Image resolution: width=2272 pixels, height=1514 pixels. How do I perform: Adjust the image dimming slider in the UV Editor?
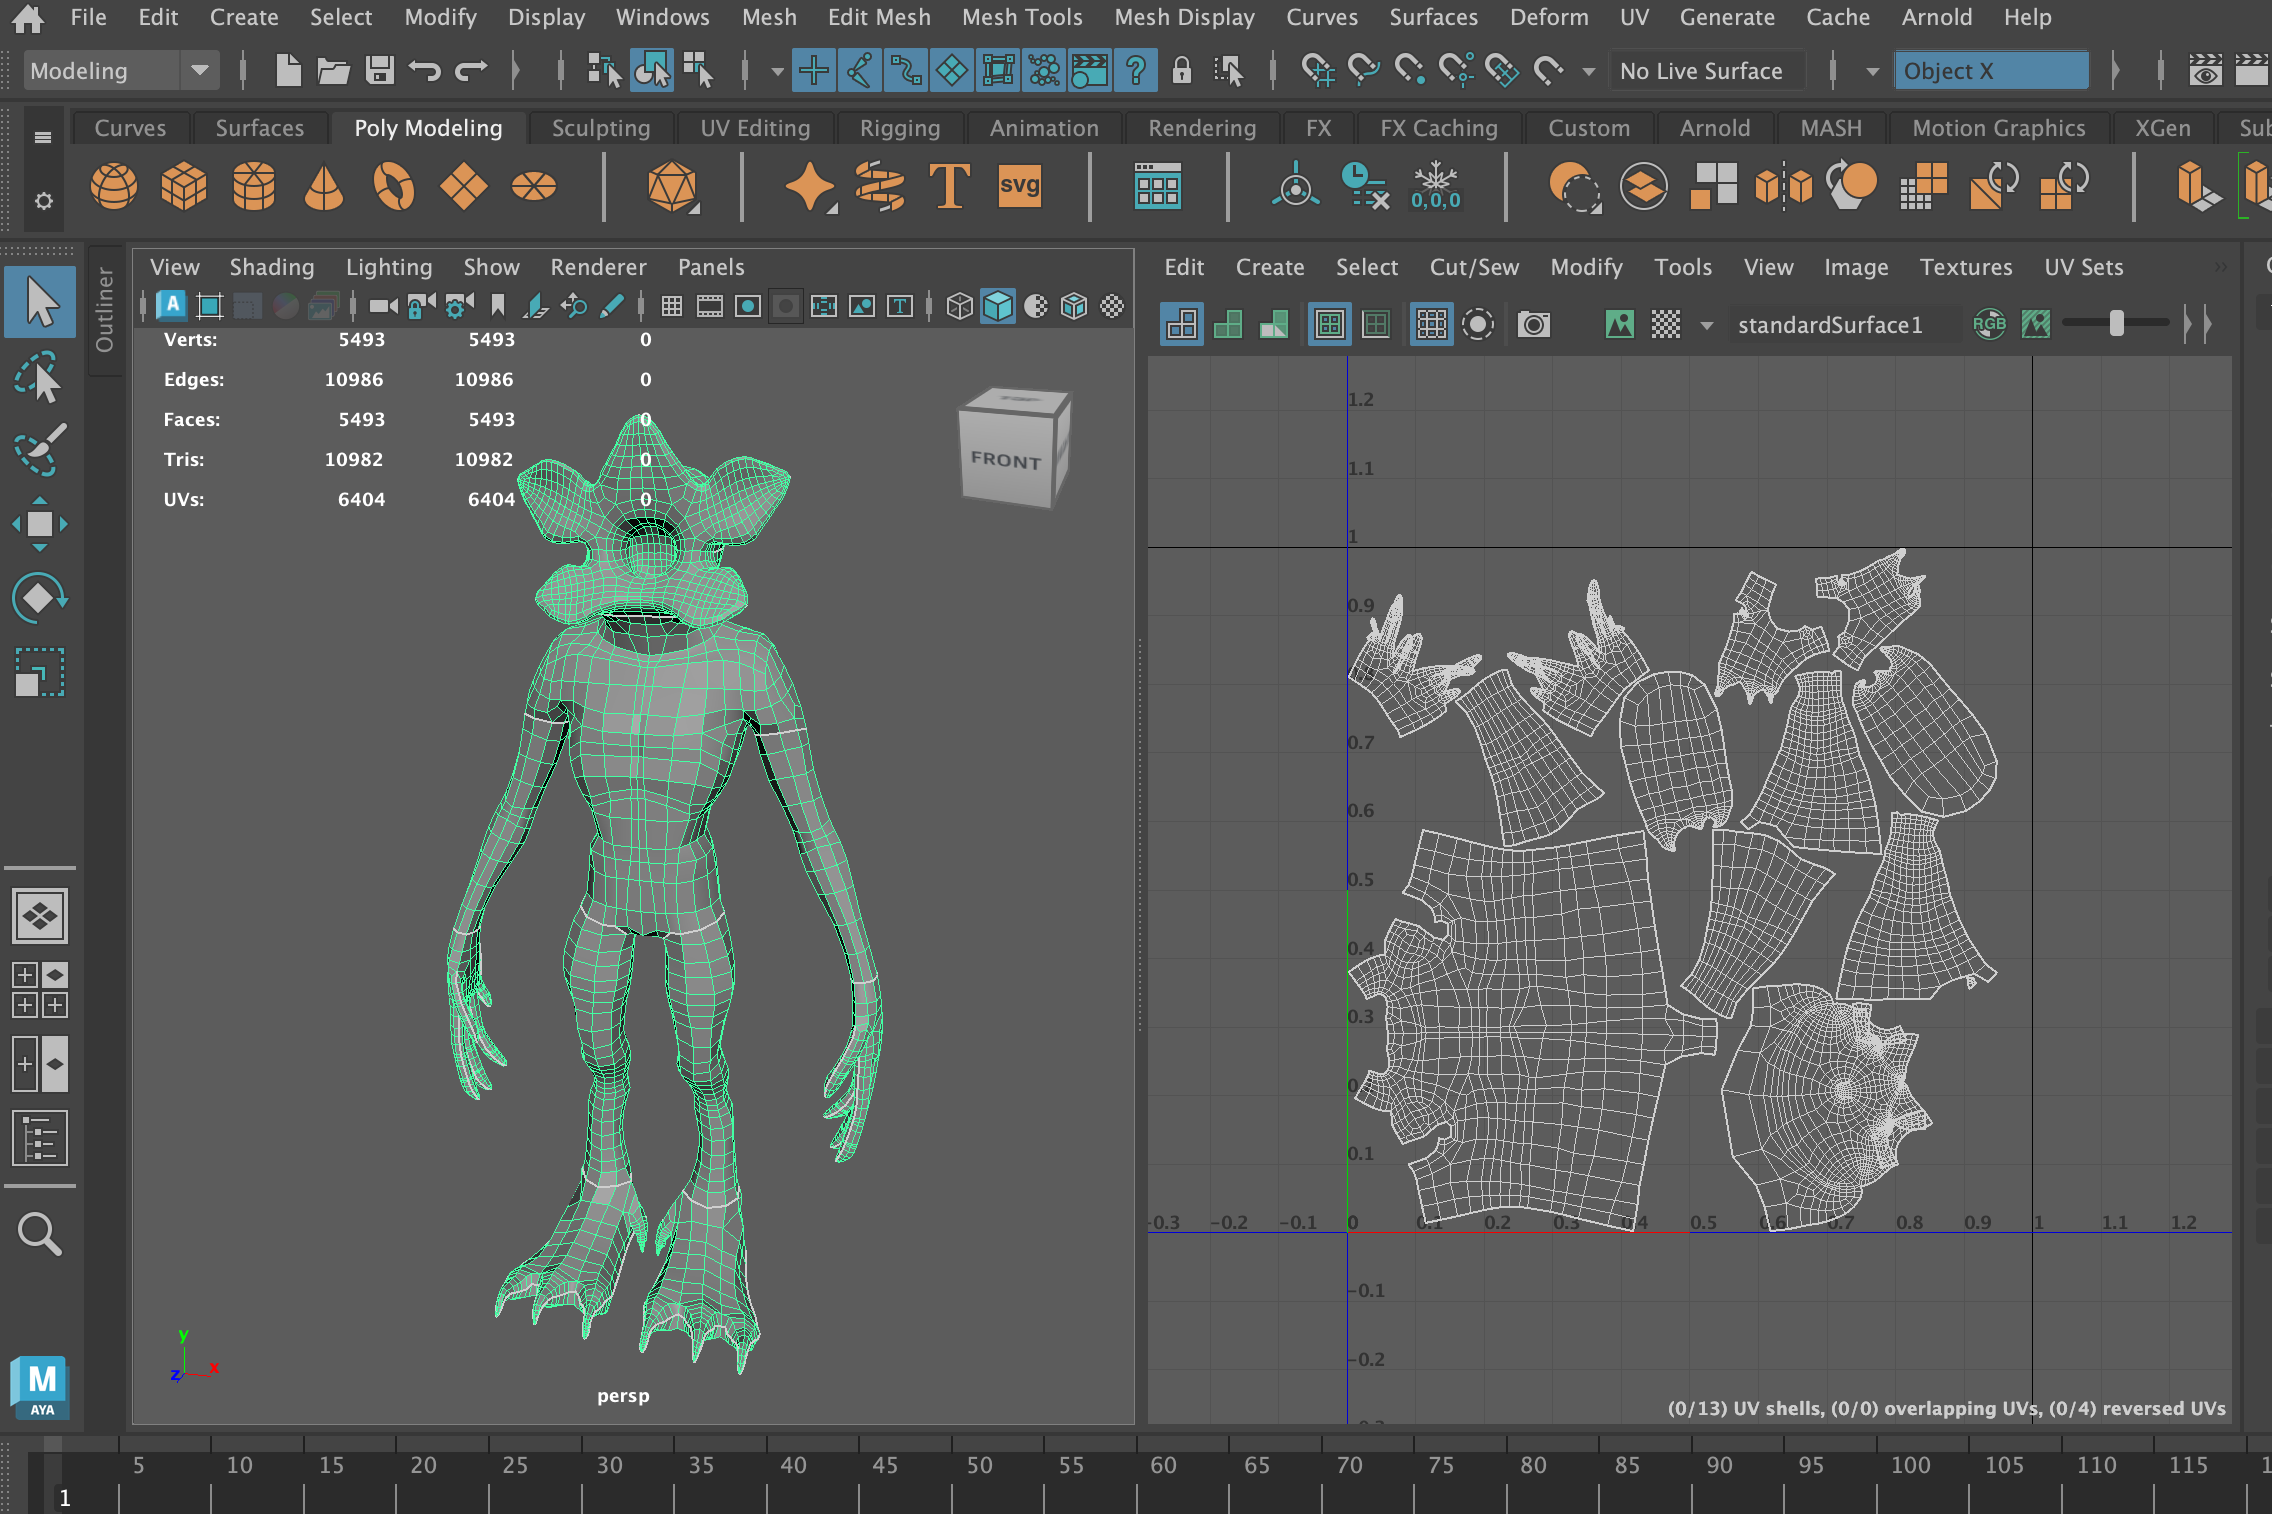[x=2114, y=322]
